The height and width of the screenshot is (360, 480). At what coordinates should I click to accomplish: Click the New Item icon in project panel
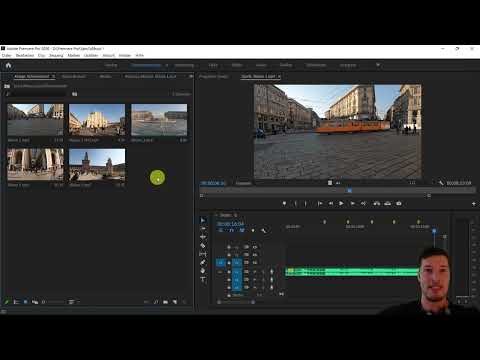(175, 302)
